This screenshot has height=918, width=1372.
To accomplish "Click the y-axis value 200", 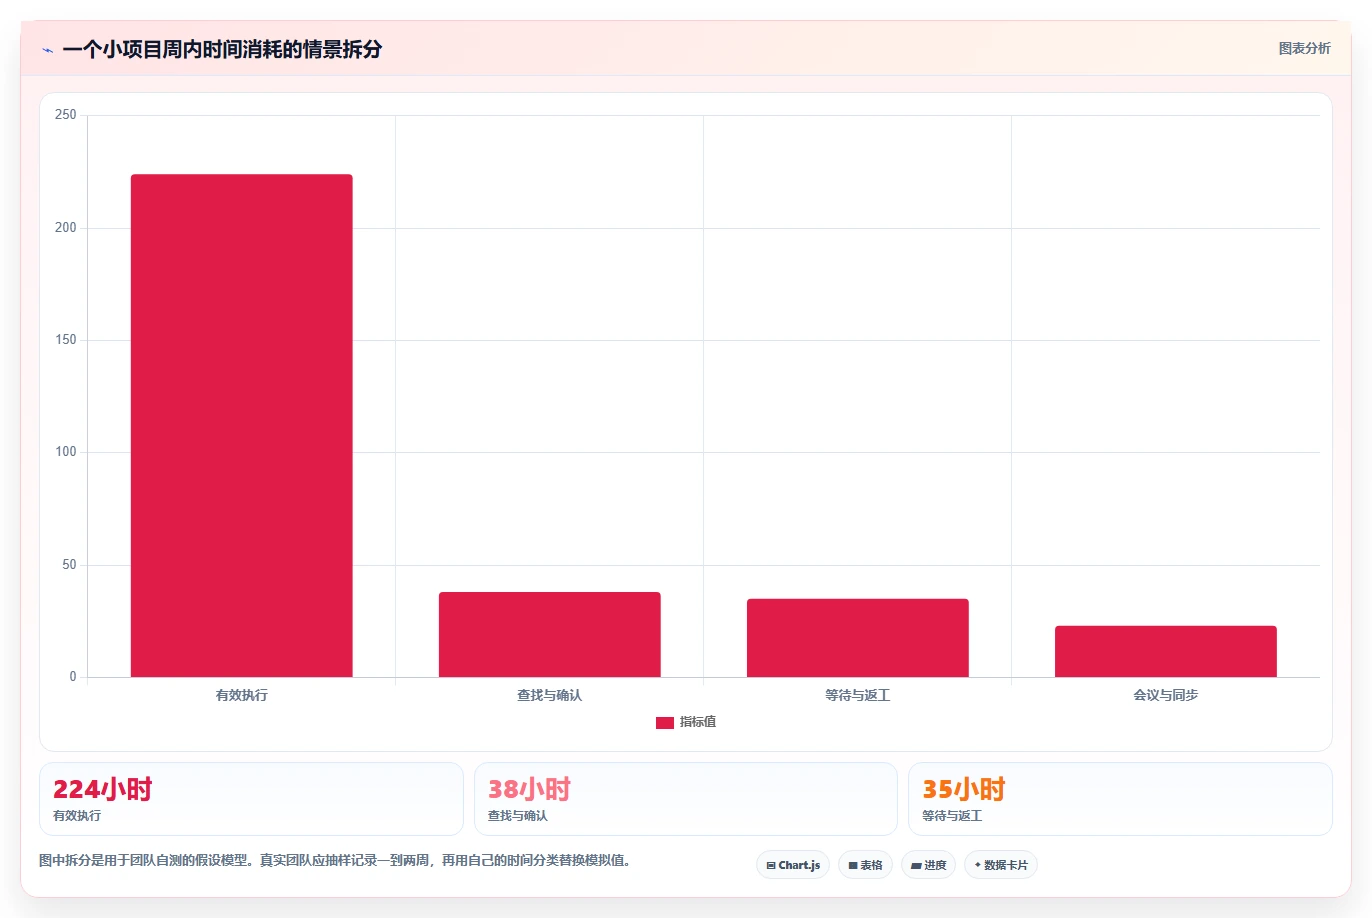I will point(66,228).
